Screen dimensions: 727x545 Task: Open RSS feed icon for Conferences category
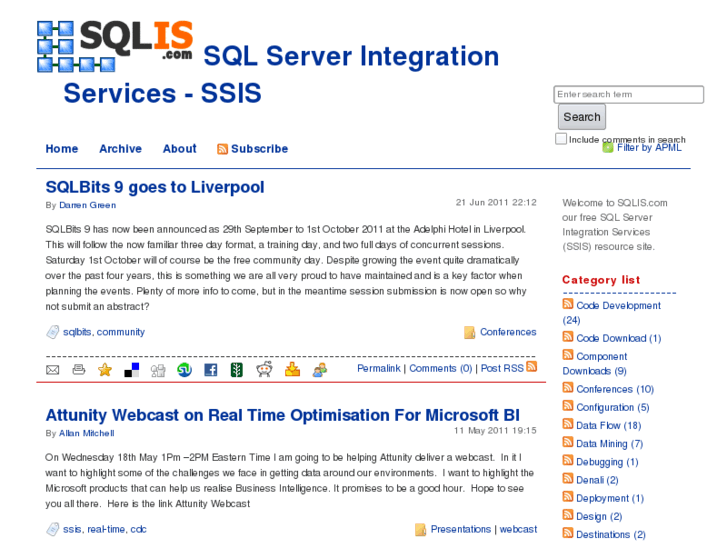pyautogui.click(x=568, y=387)
